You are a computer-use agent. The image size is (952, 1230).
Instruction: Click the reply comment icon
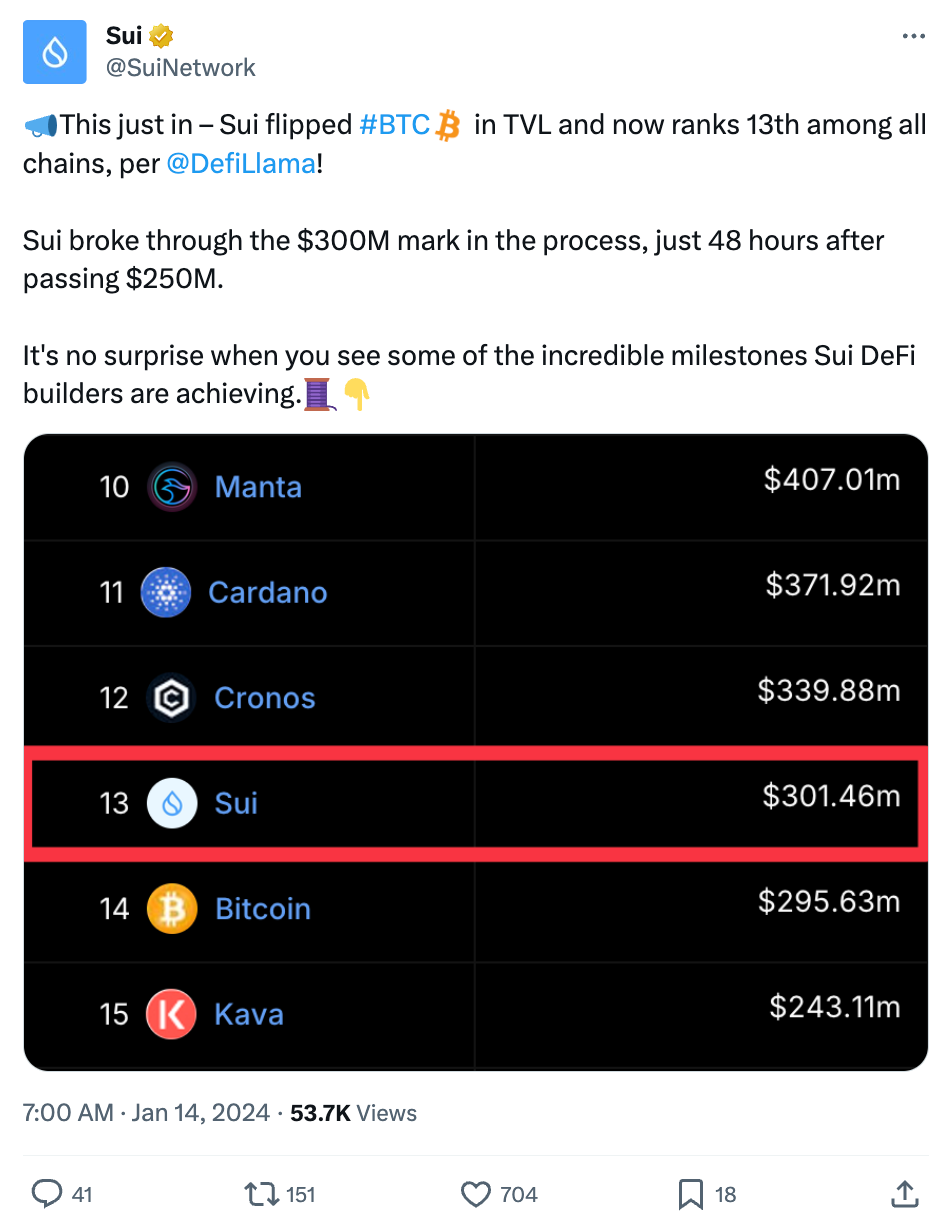point(48,1193)
